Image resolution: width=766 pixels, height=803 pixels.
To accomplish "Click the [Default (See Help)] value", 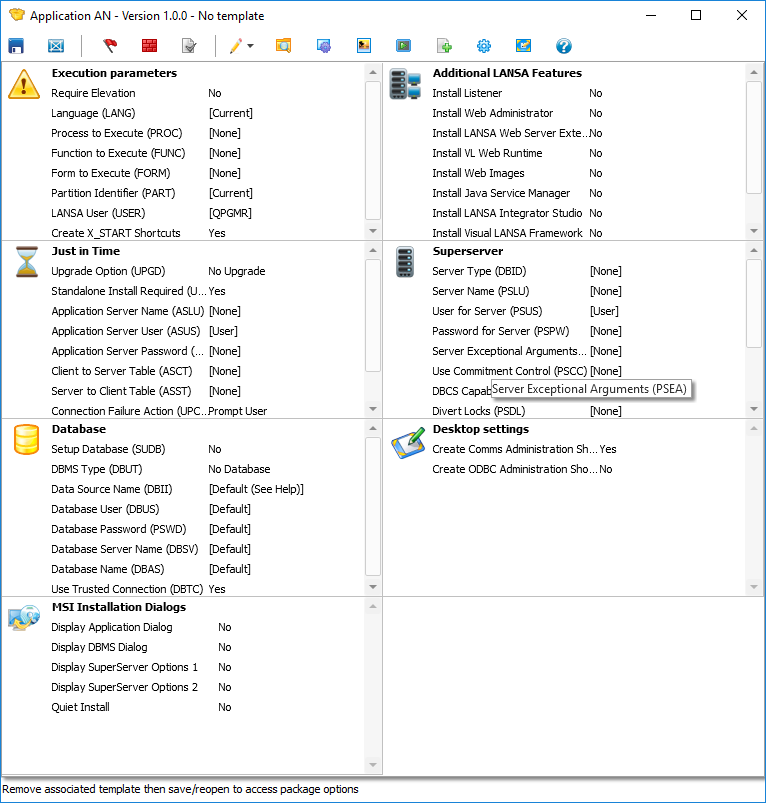I will pyautogui.click(x=256, y=489).
